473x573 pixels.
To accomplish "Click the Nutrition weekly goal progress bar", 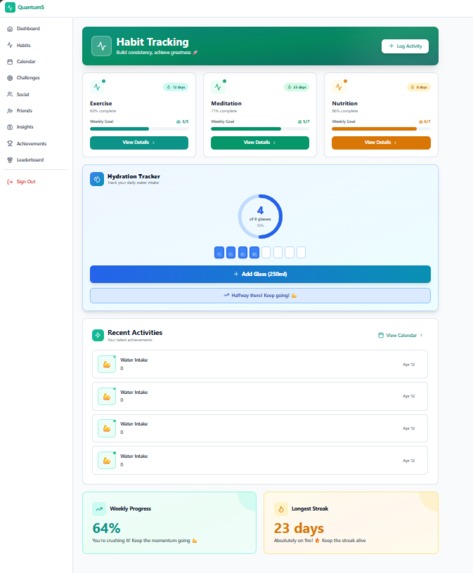I will [381, 129].
